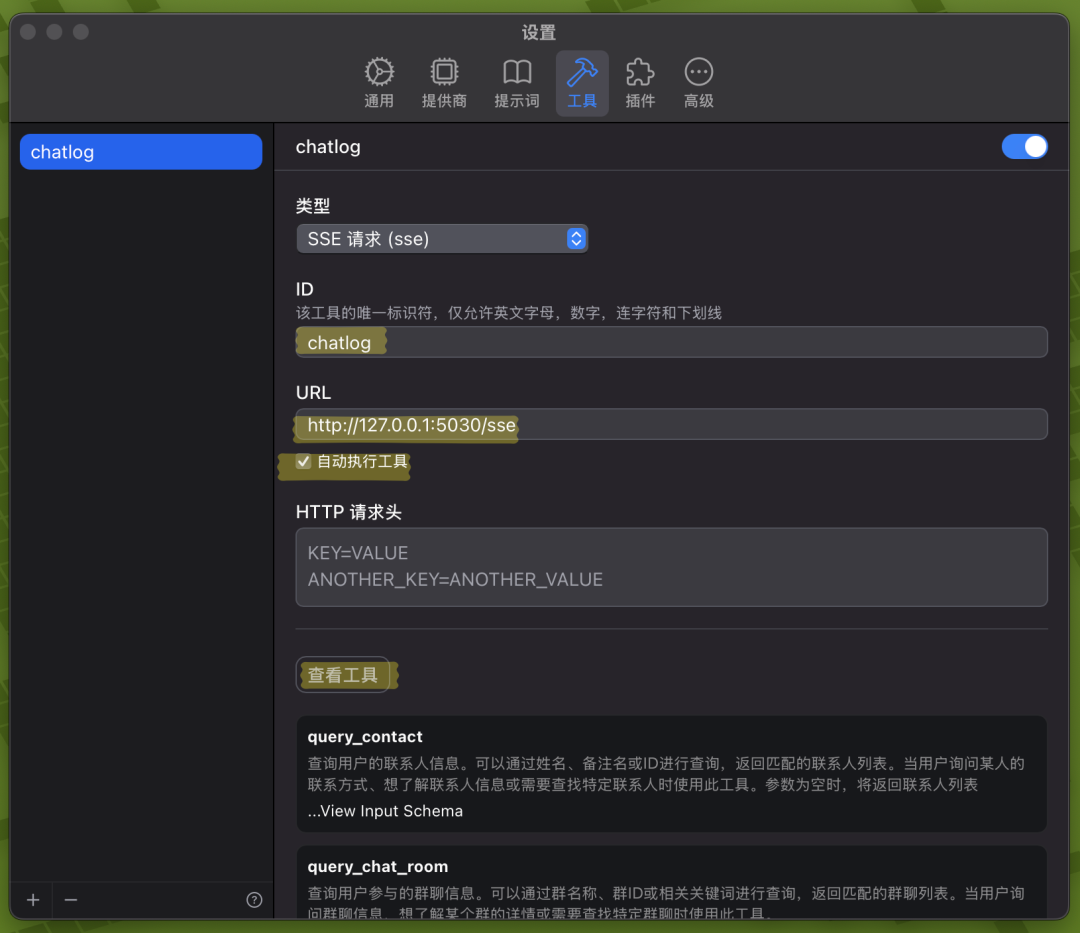Open the 提供商 (Providers) settings icon
The width and height of the screenshot is (1080, 933).
click(444, 82)
